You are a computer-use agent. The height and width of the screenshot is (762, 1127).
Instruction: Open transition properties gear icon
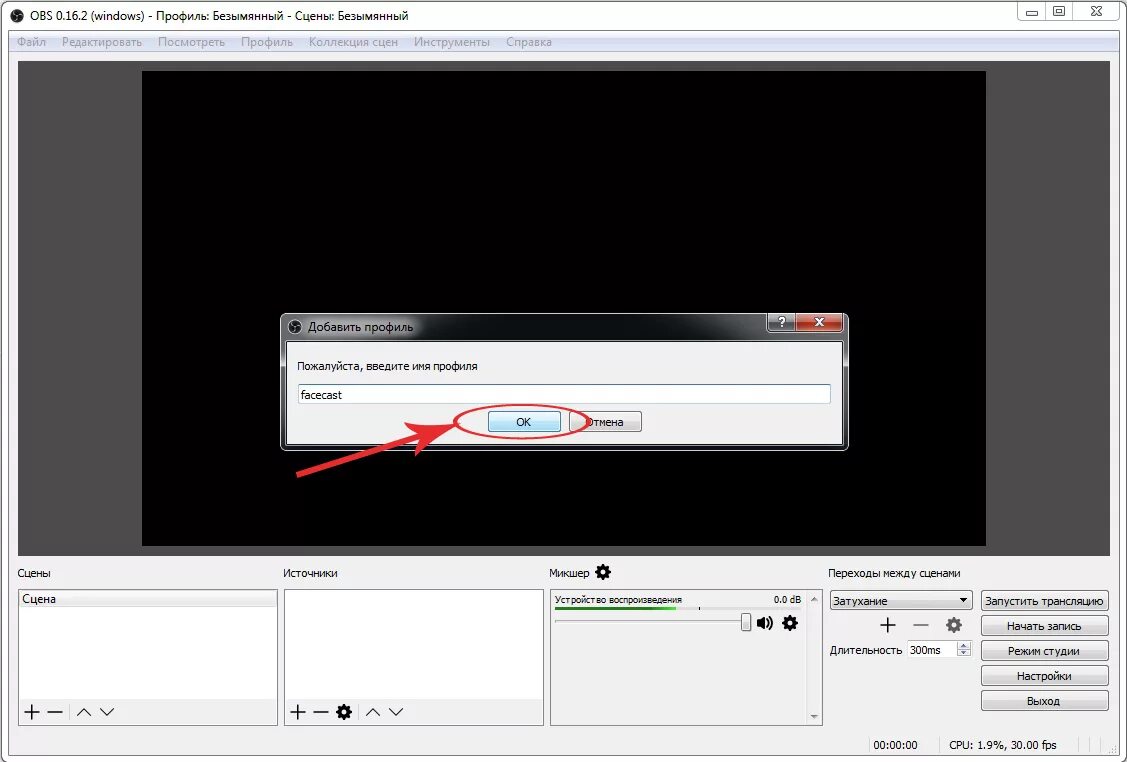954,625
